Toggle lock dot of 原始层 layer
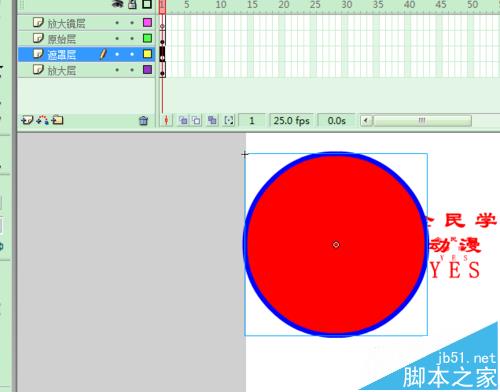This screenshot has height=392, width=500. point(132,38)
